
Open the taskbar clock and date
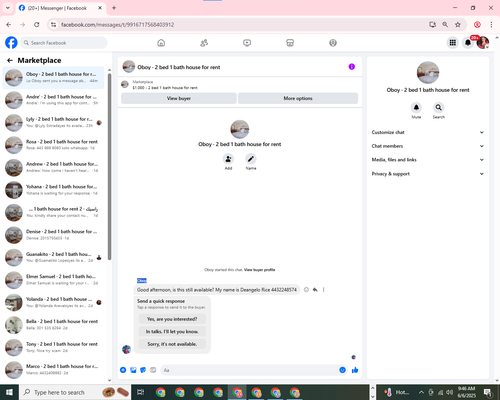pyautogui.click(x=466, y=392)
